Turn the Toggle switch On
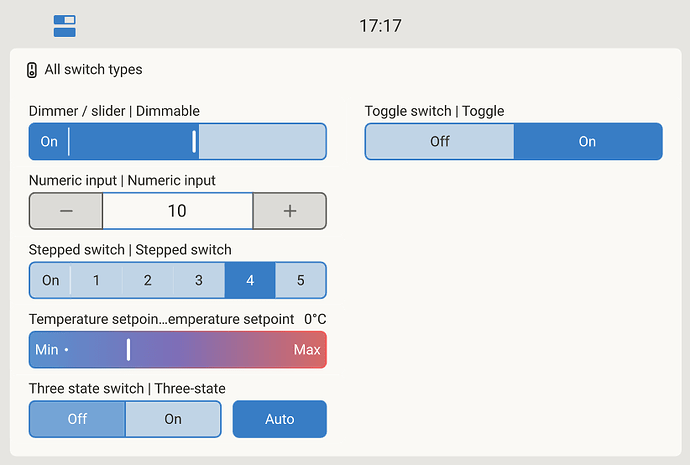Screen dimensions: 690x465 pos(587,141)
